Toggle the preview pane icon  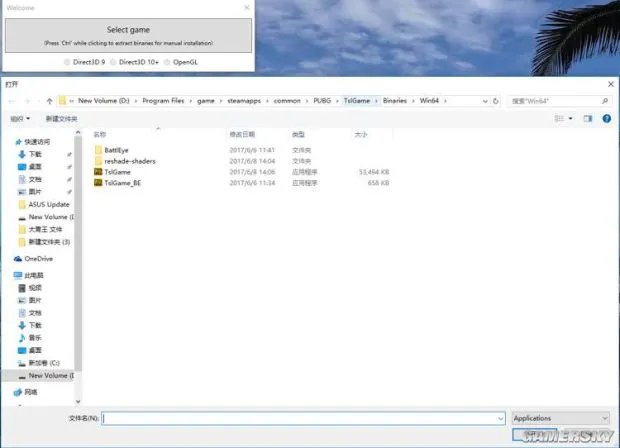[587, 118]
